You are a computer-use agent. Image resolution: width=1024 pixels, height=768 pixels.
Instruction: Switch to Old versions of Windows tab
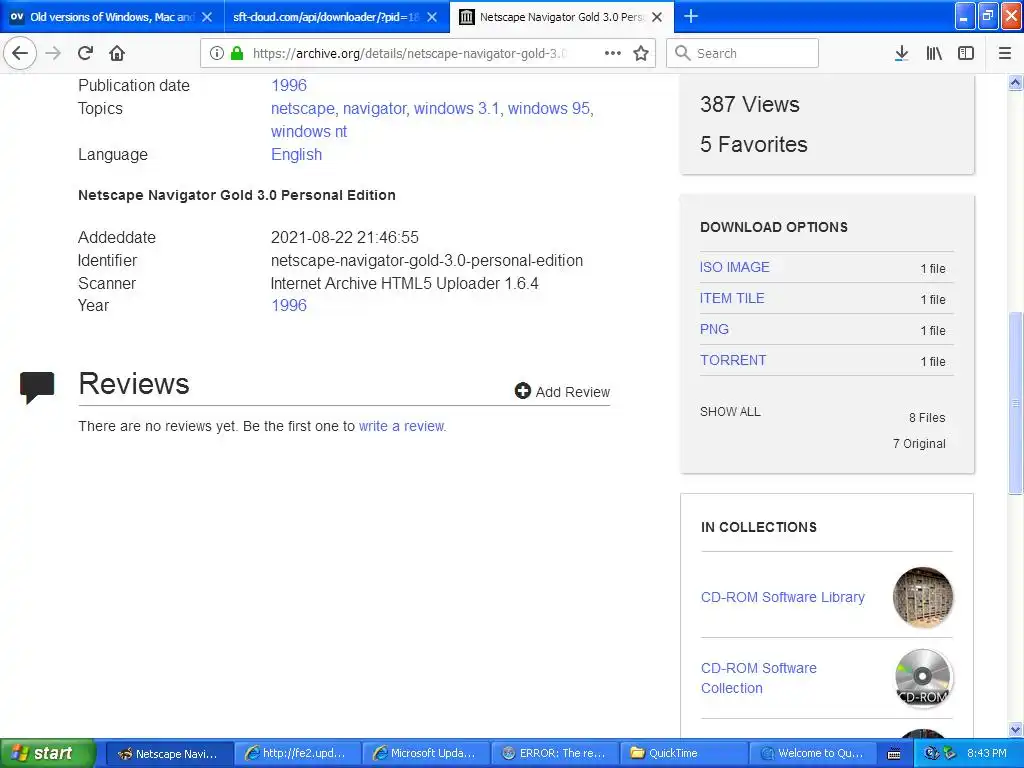pyautogui.click(x=112, y=17)
